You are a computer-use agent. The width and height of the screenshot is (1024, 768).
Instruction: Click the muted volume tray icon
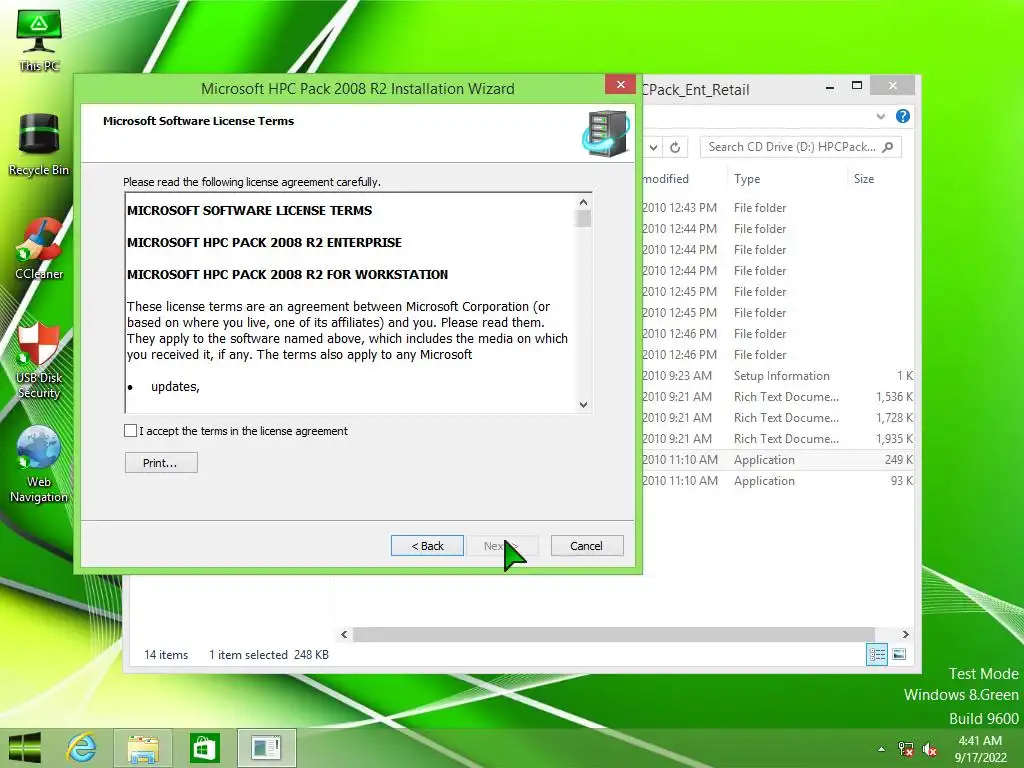929,749
